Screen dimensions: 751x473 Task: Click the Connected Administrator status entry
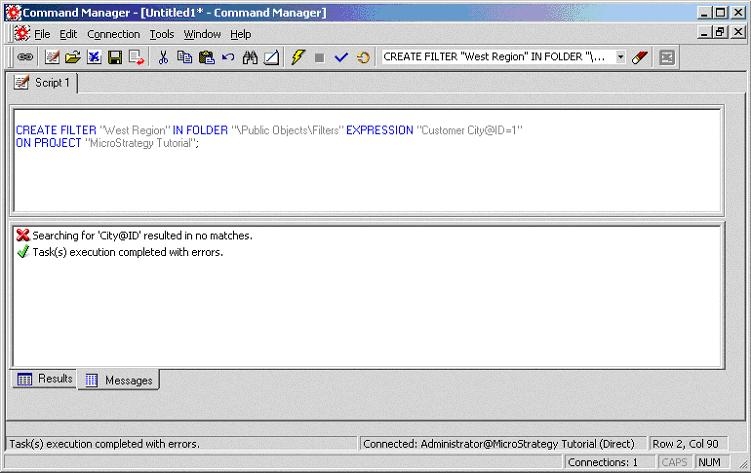(499, 444)
